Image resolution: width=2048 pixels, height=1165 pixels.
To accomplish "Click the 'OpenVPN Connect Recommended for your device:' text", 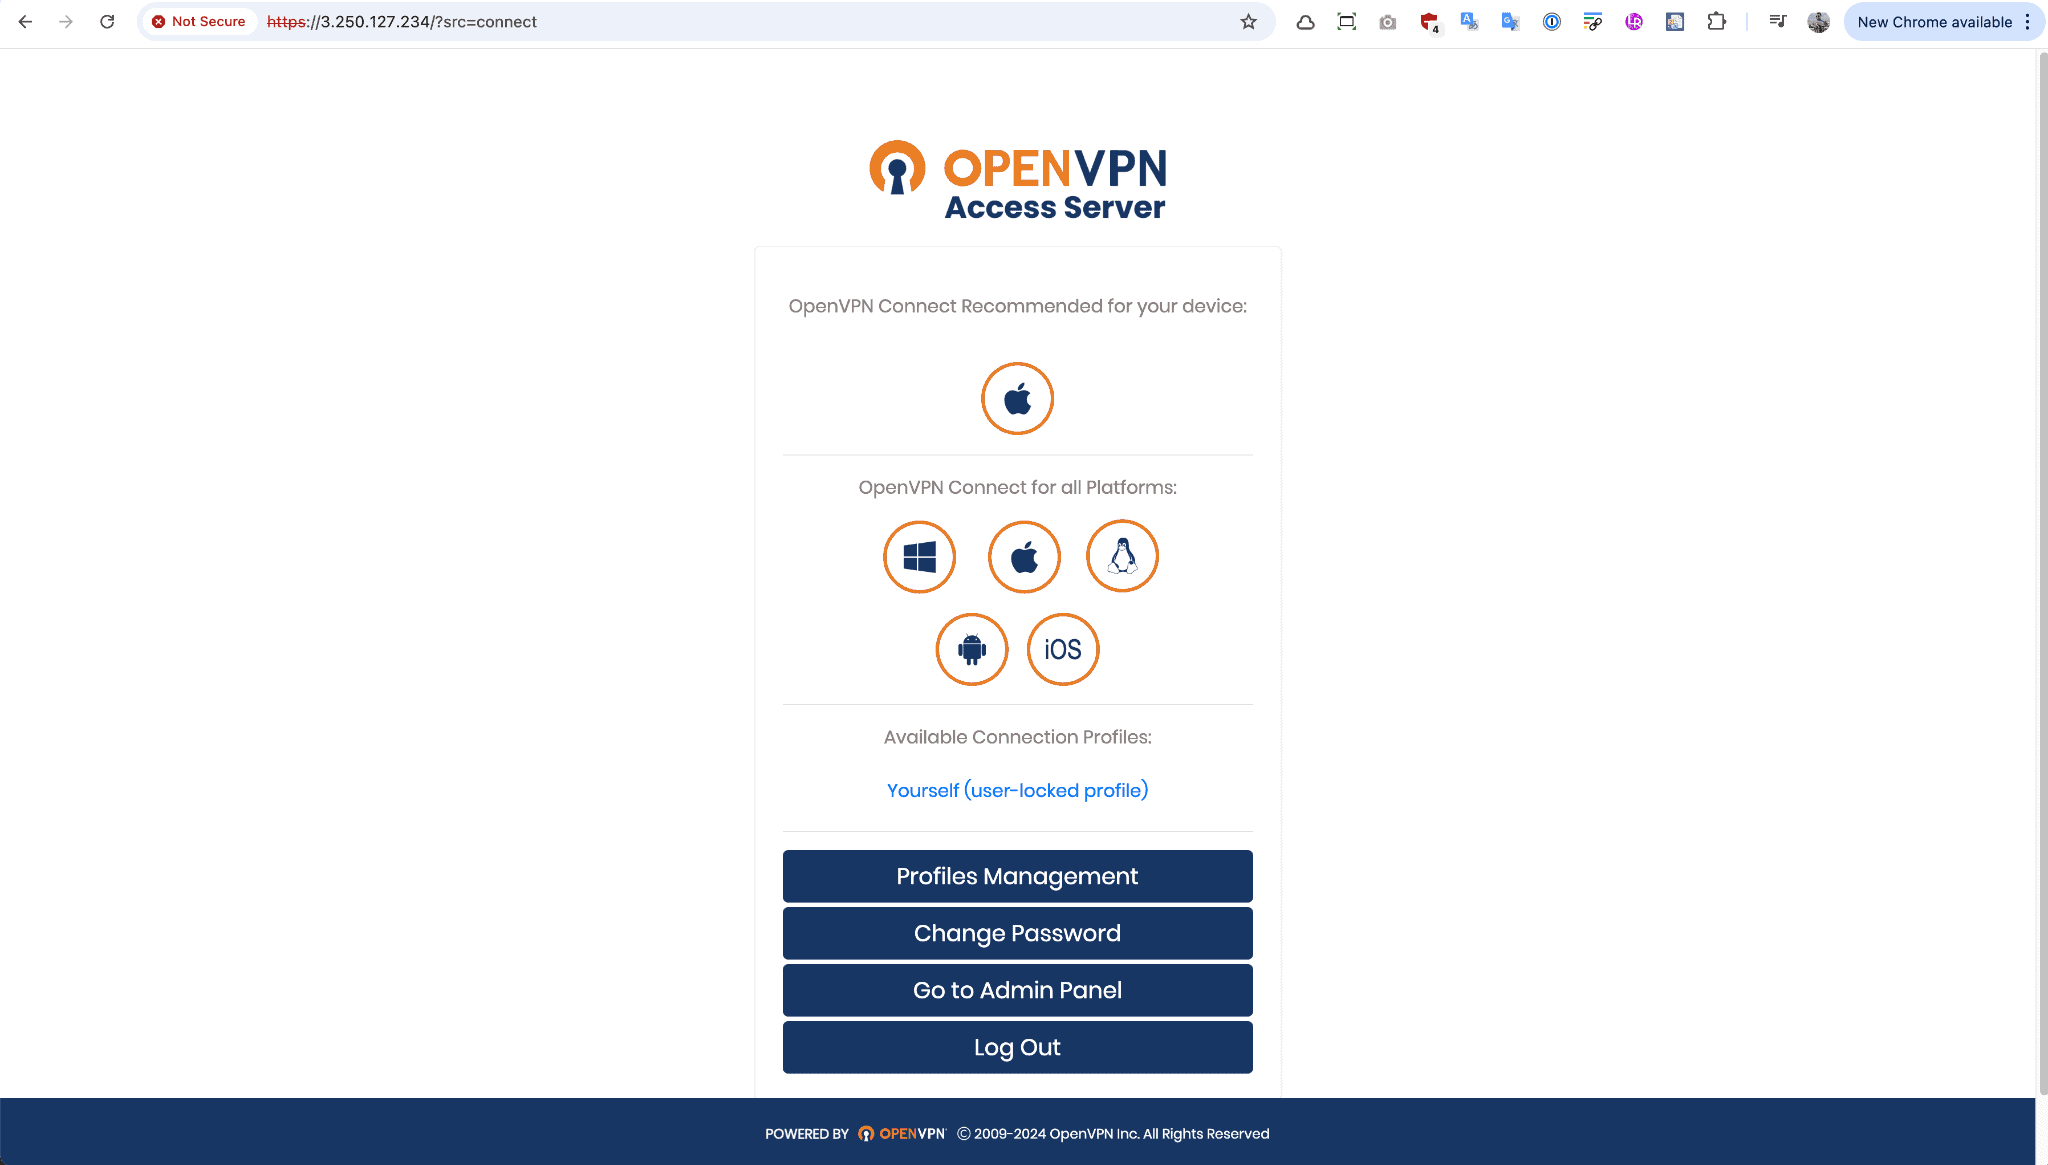I will (1017, 306).
